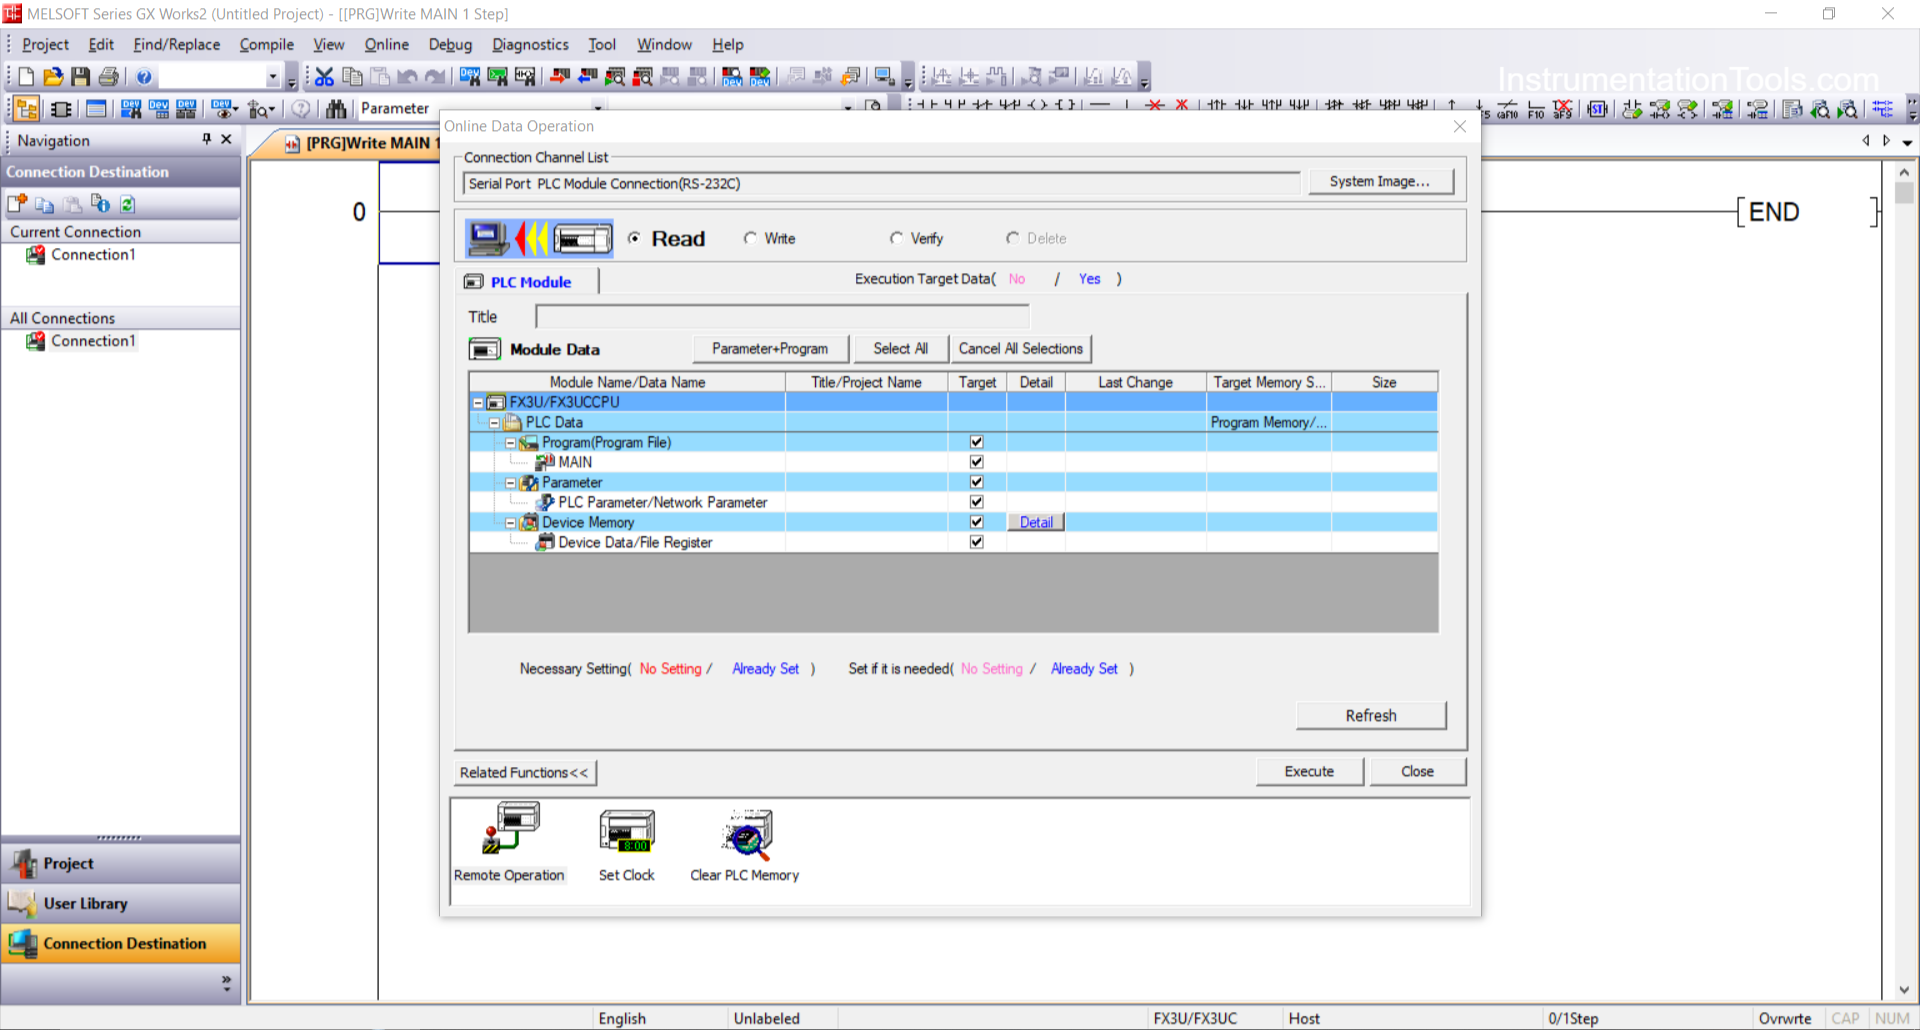The image size is (1920, 1030).
Task: Click Detail button in Device Memory row
Action: (1036, 522)
